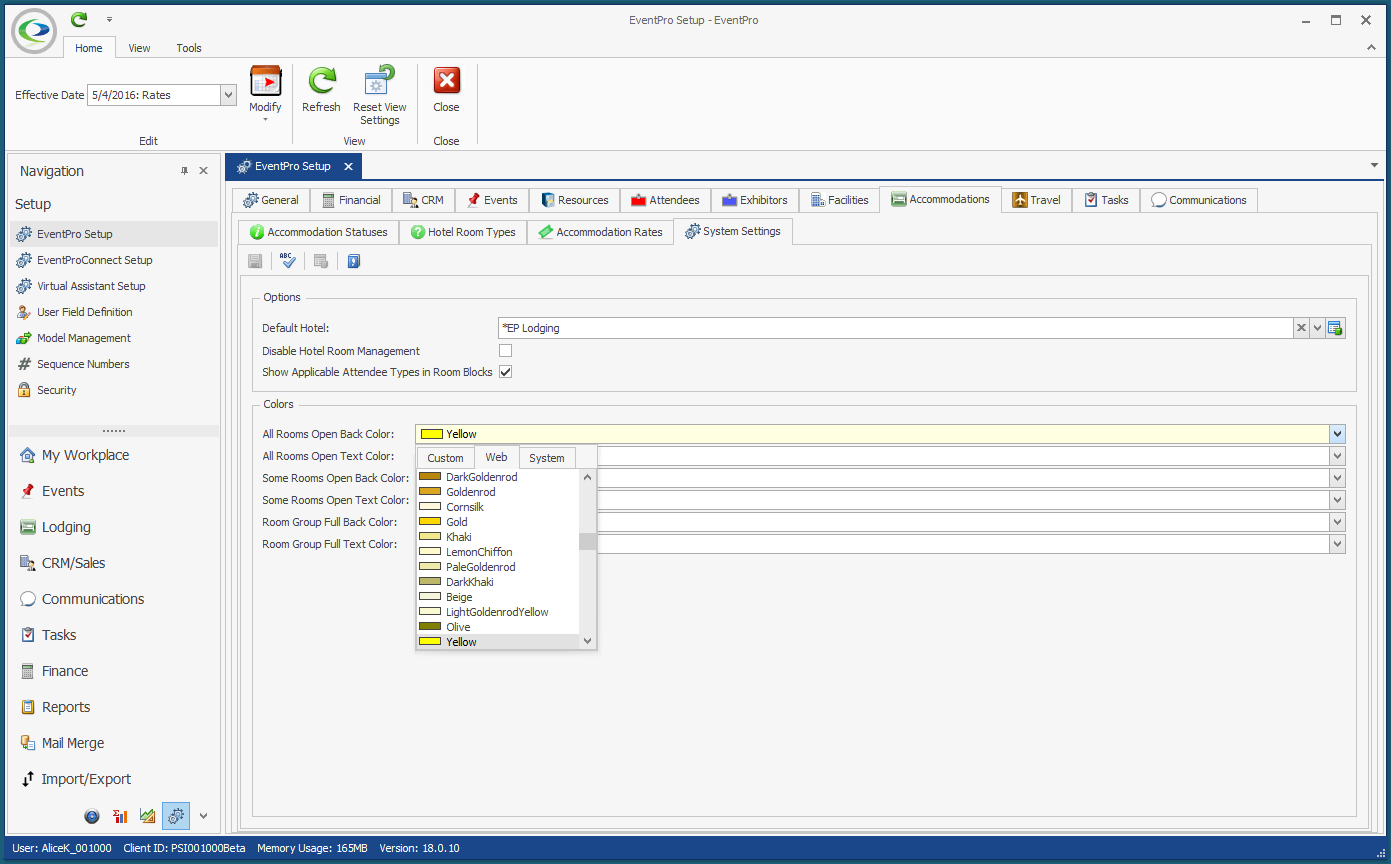
Task: Click the grey grid toolbar icon
Action: point(321,261)
